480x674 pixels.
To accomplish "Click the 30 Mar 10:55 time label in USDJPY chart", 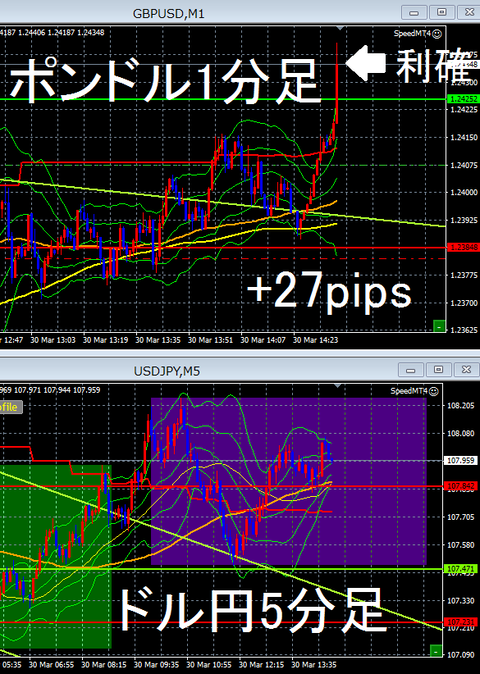I will 208,665.
